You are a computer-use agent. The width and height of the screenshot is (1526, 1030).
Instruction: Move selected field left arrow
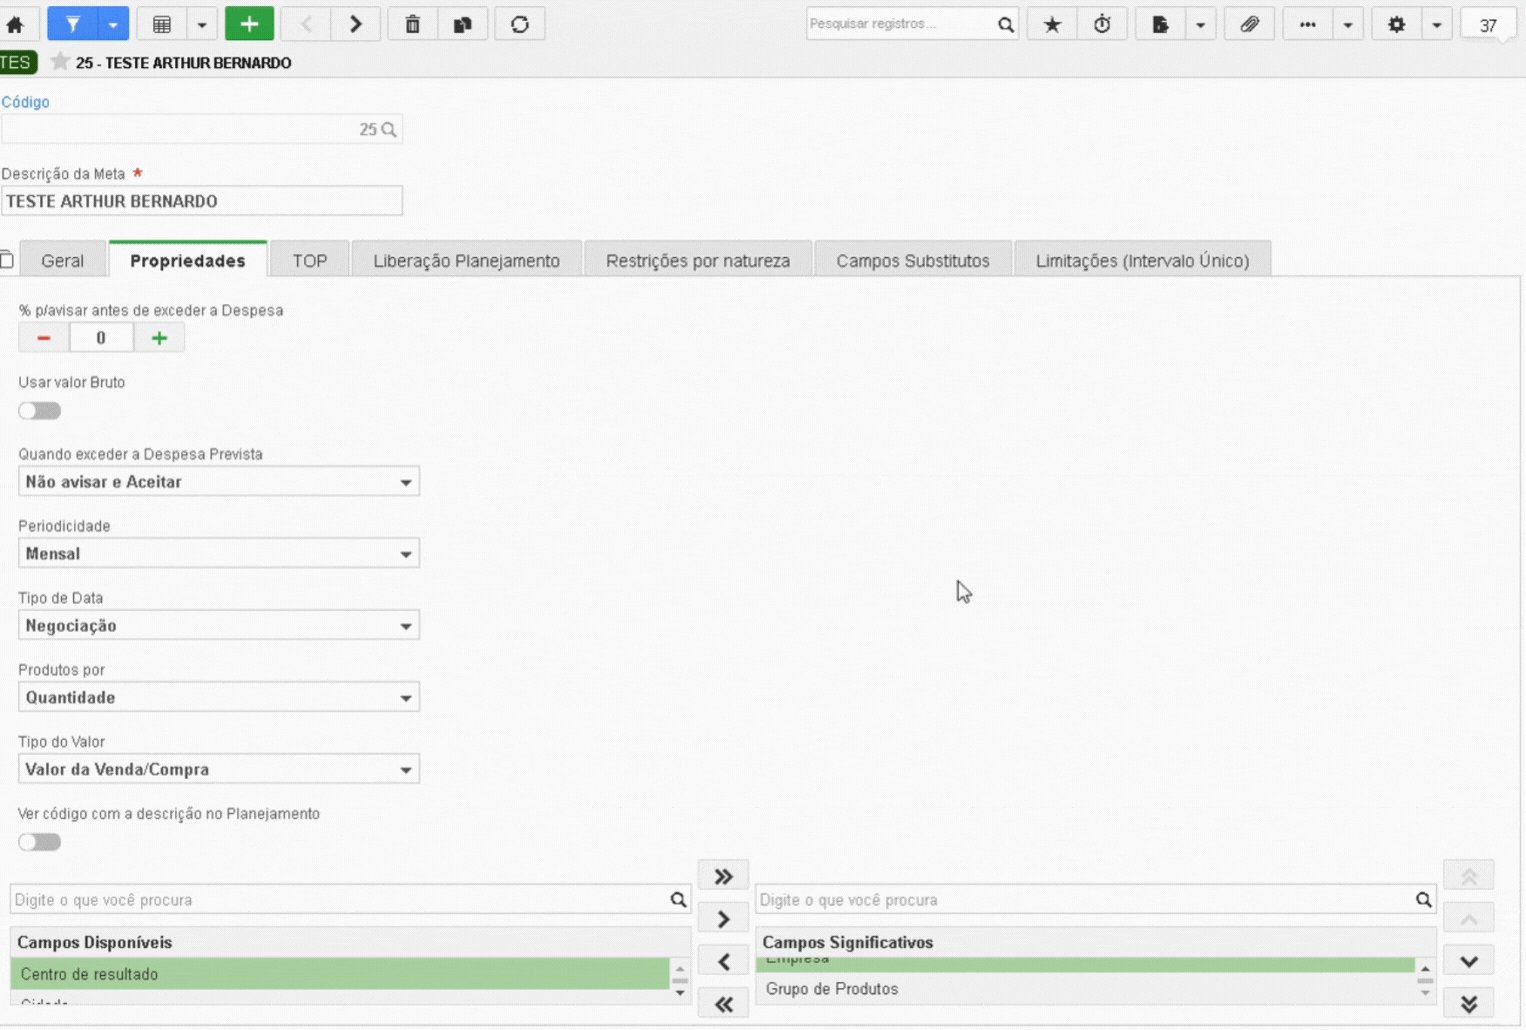723,962
